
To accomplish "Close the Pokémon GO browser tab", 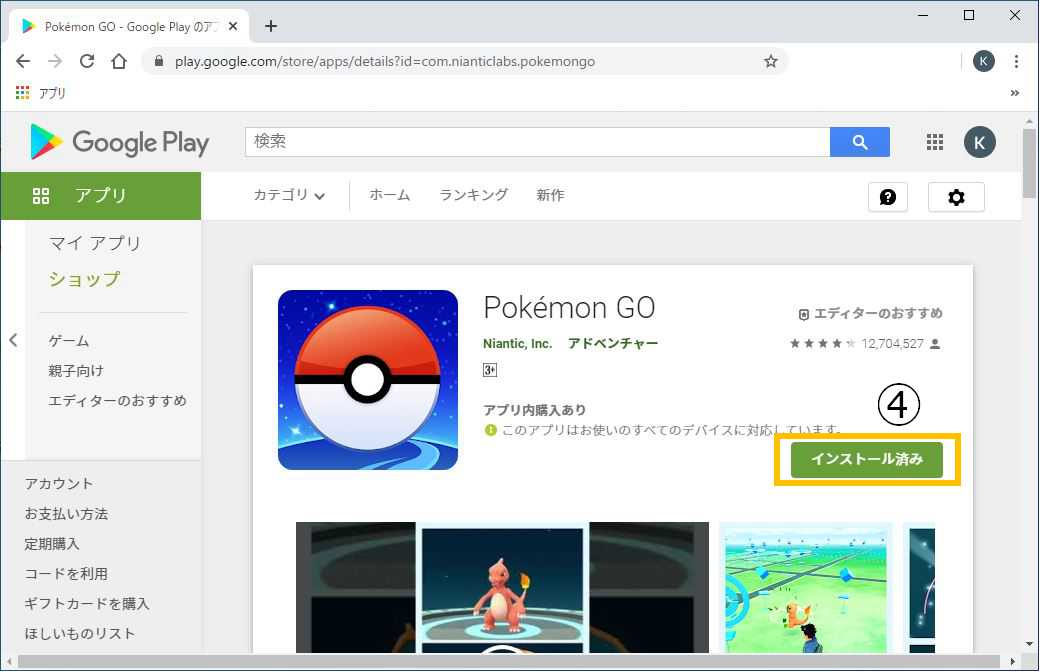I will [x=233, y=27].
